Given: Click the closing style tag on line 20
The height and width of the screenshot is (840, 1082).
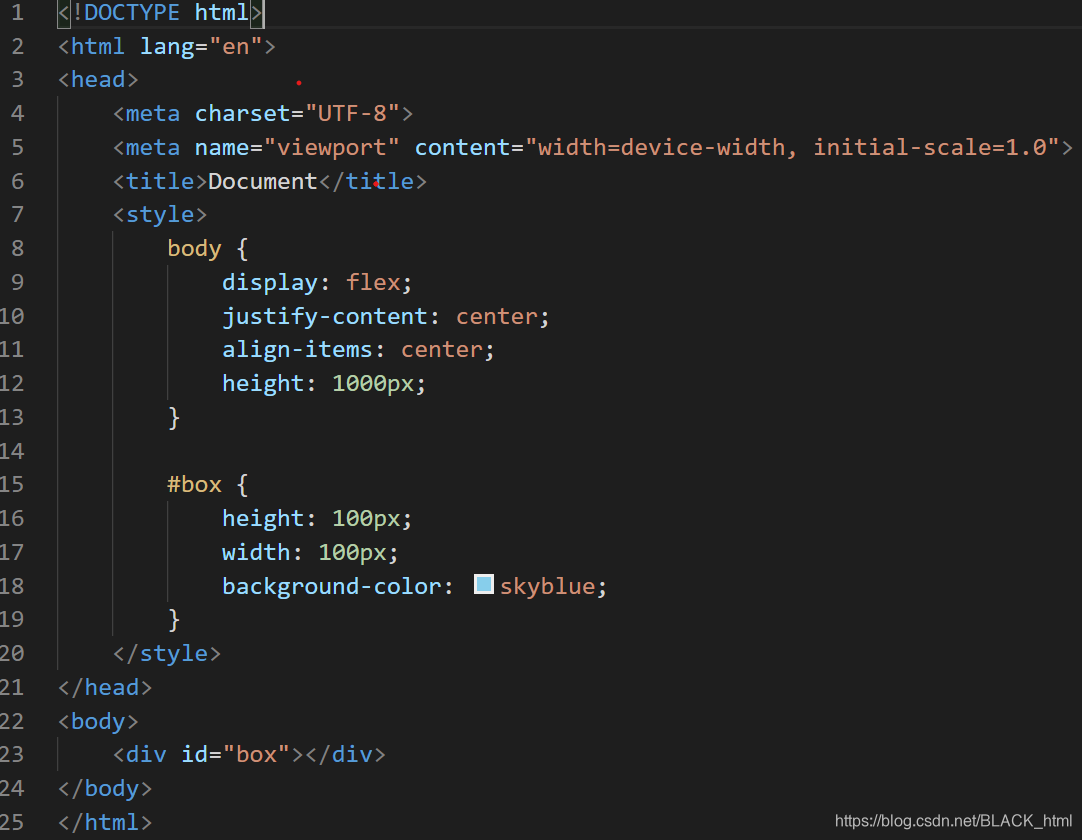Looking at the screenshot, I should point(166,654).
